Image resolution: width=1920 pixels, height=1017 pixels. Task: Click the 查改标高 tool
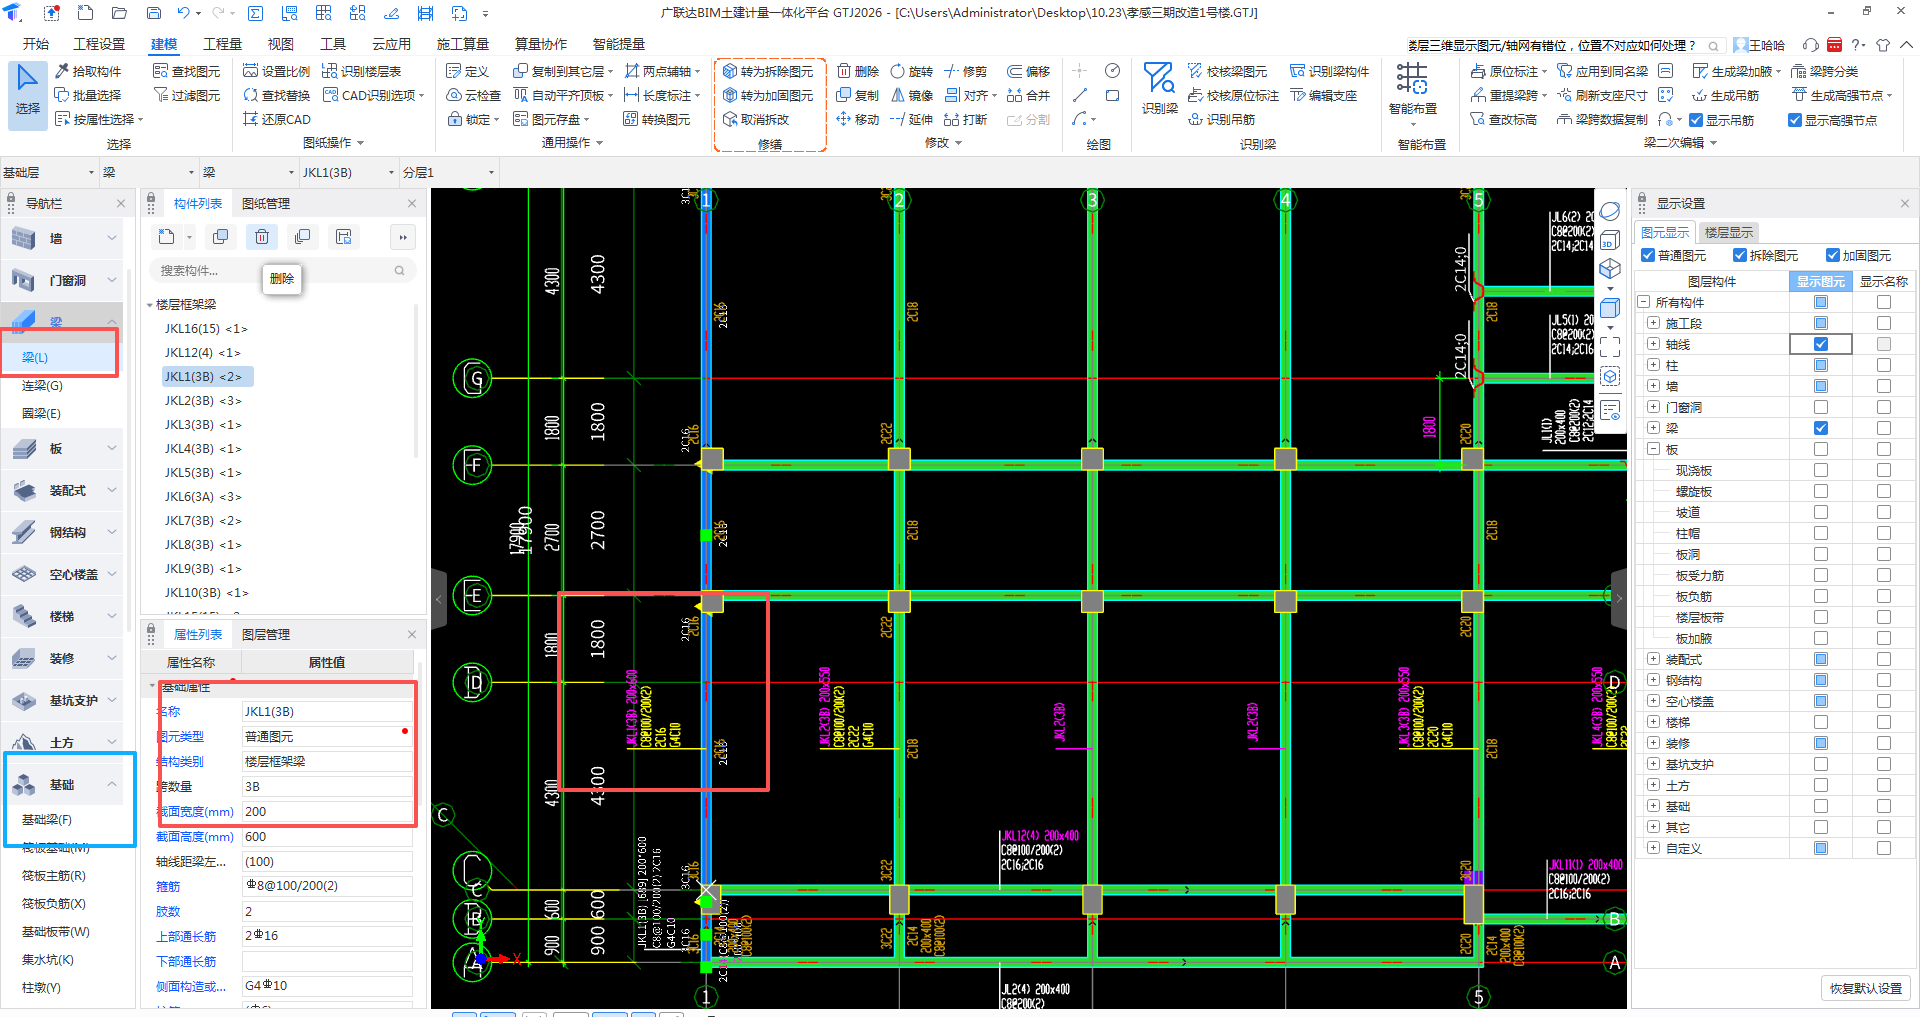(x=1503, y=119)
